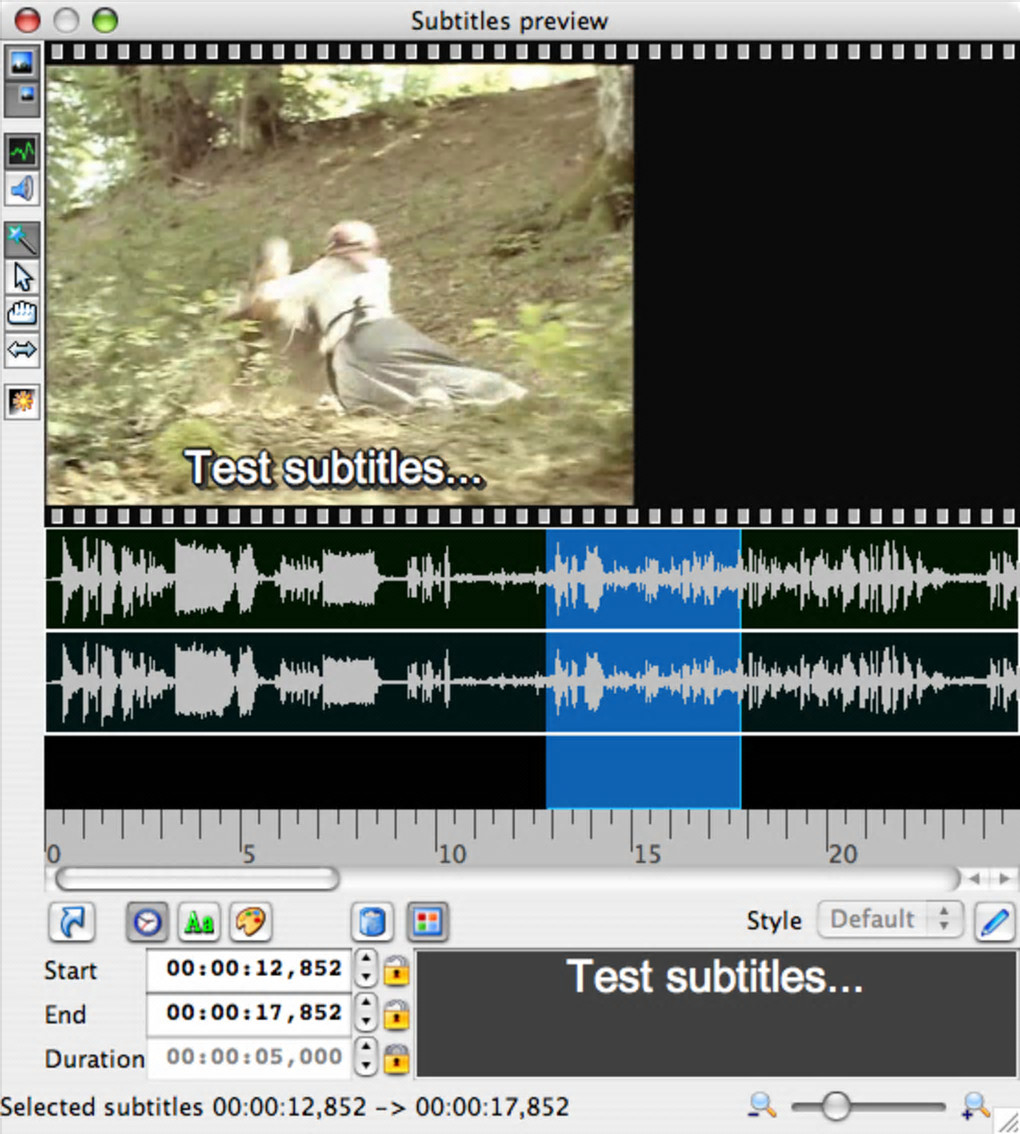Toggle the Start time lock

pos(396,971)
